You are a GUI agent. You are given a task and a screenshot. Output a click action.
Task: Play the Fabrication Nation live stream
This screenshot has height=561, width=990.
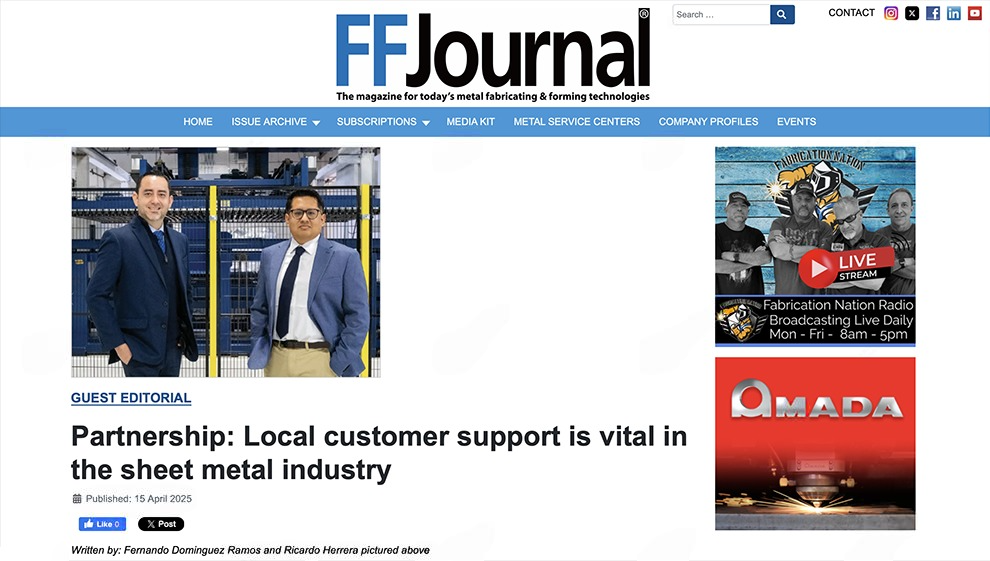(817, 268)
